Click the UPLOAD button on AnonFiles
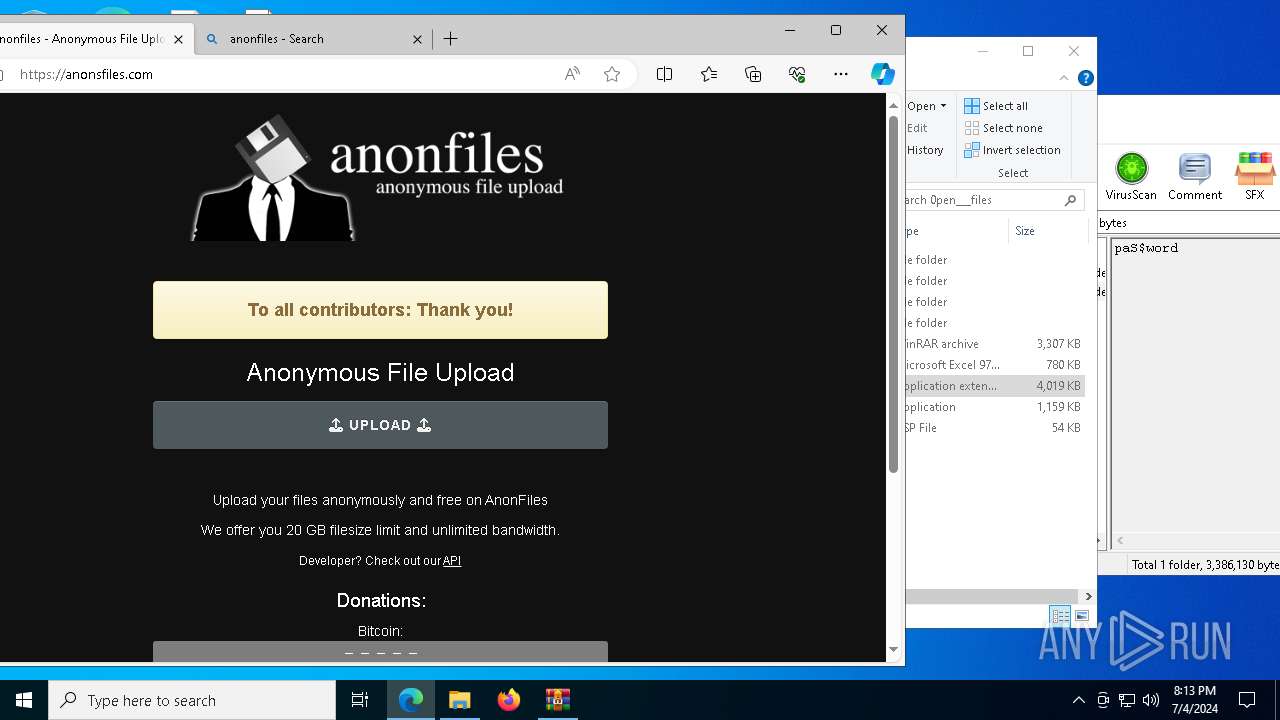 (x=380, y=425)
